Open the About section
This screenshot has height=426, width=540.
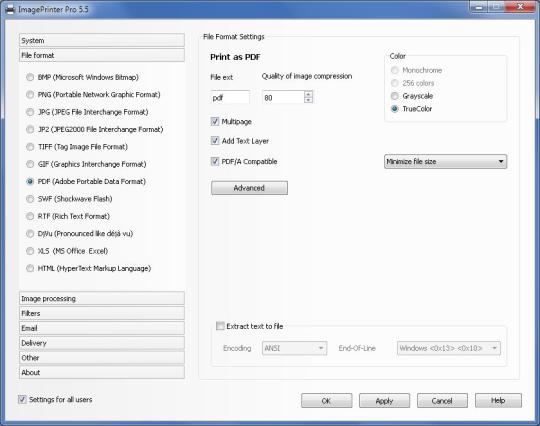(x=102, y=372)
